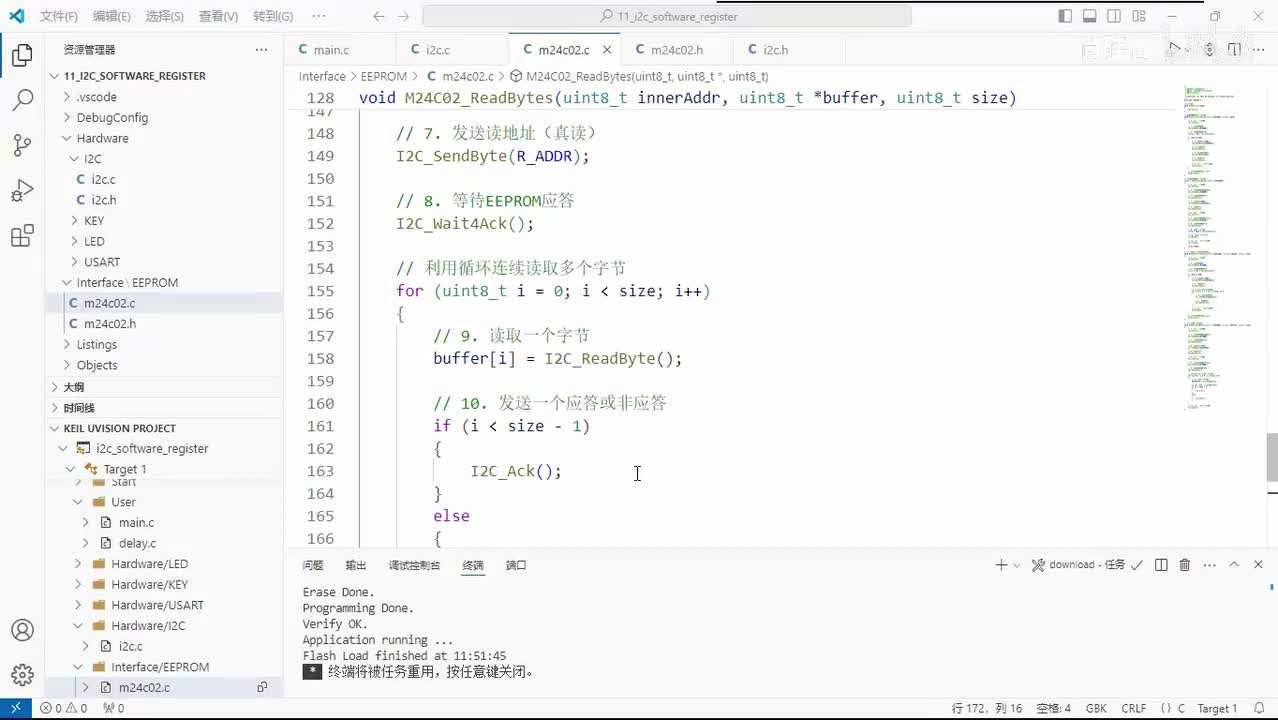Viewport: 1278px width, 720px height.
Task: Switch to m24c02.h editor tab
Action: [676, 49]
